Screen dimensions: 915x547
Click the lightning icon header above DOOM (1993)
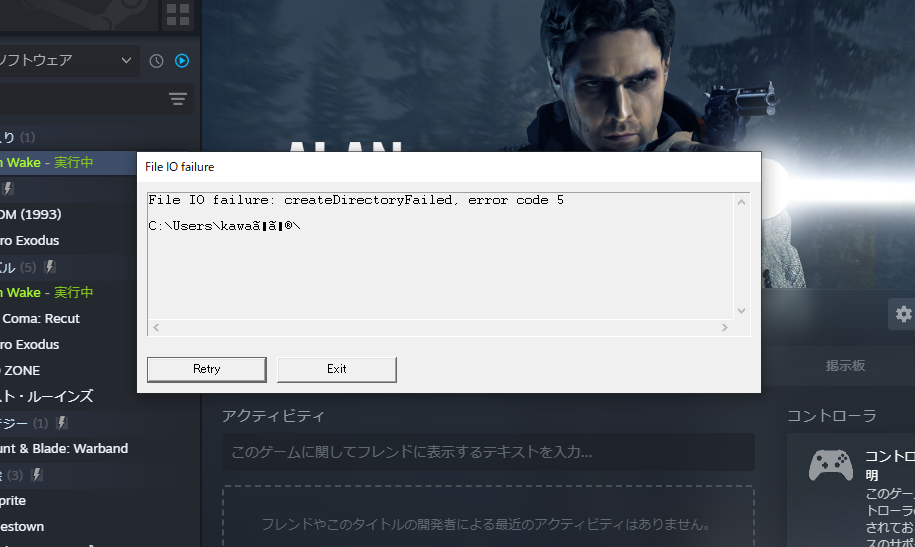coord(8,189)
